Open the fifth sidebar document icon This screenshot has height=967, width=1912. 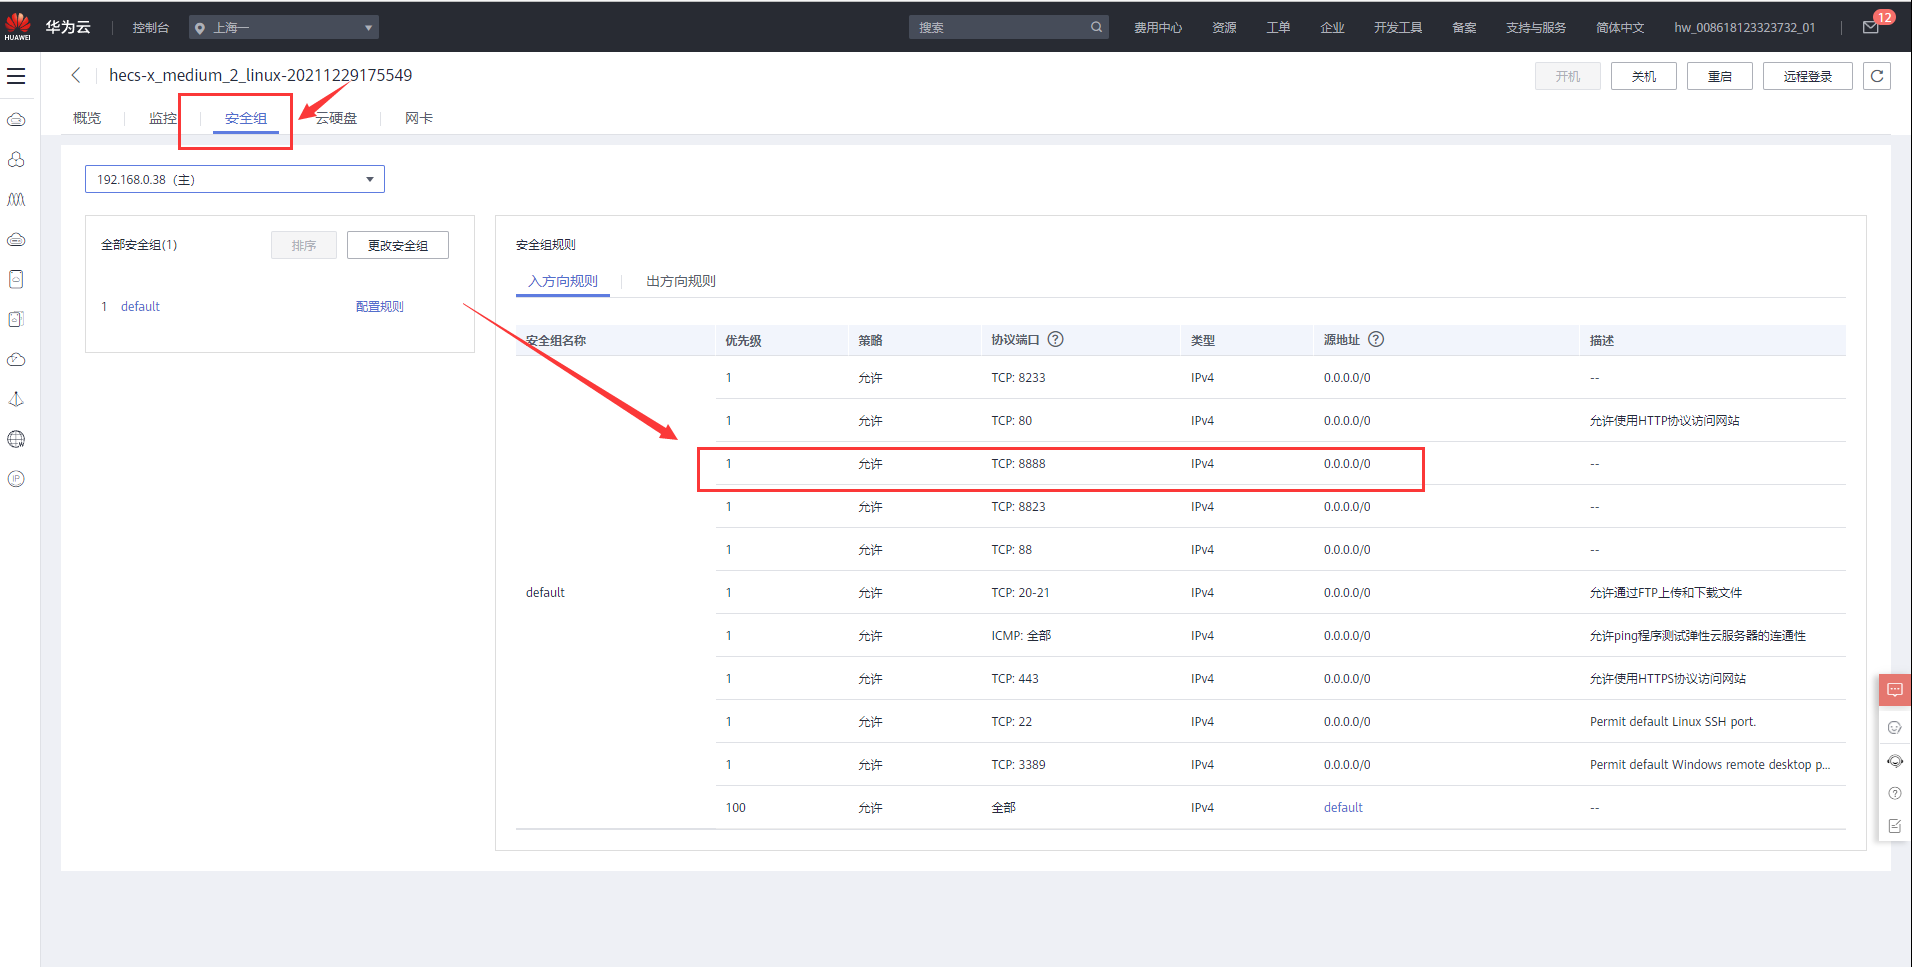[x=16, y=279]
